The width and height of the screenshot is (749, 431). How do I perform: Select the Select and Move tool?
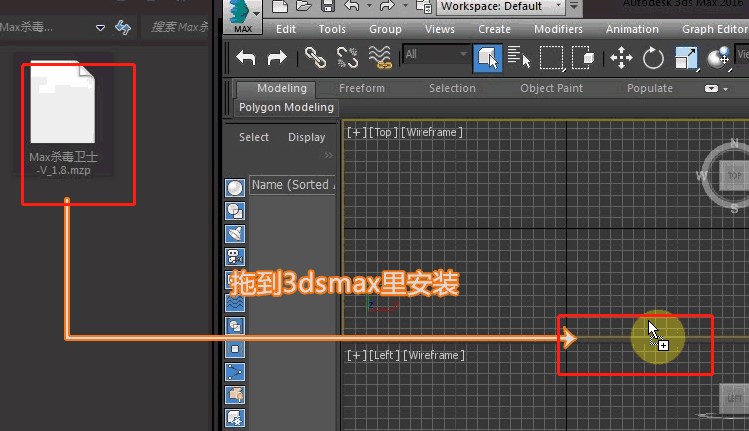(621, 58)
